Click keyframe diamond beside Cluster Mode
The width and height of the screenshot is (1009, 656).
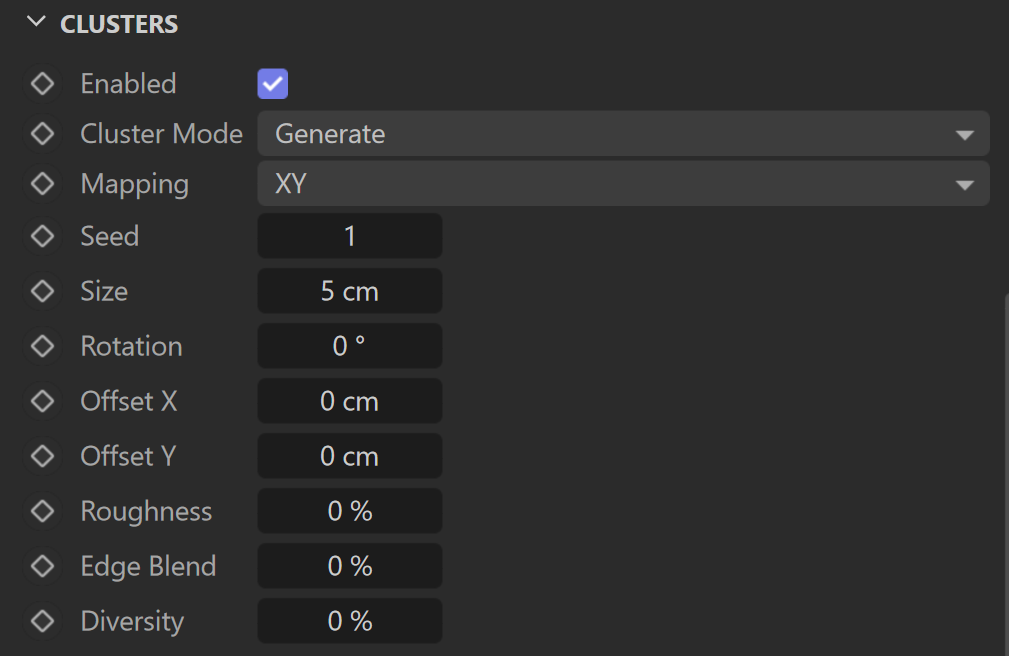pyautogui.click(x=42, y=134)
